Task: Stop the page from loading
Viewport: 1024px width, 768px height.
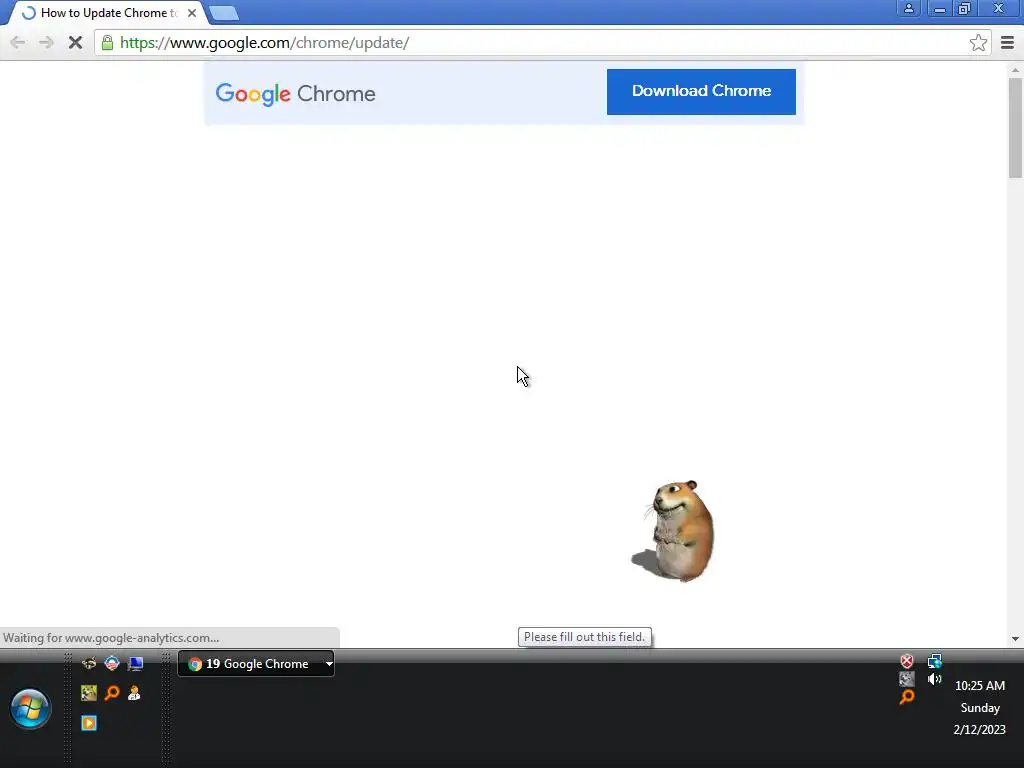Action: (x=75, y=43)
